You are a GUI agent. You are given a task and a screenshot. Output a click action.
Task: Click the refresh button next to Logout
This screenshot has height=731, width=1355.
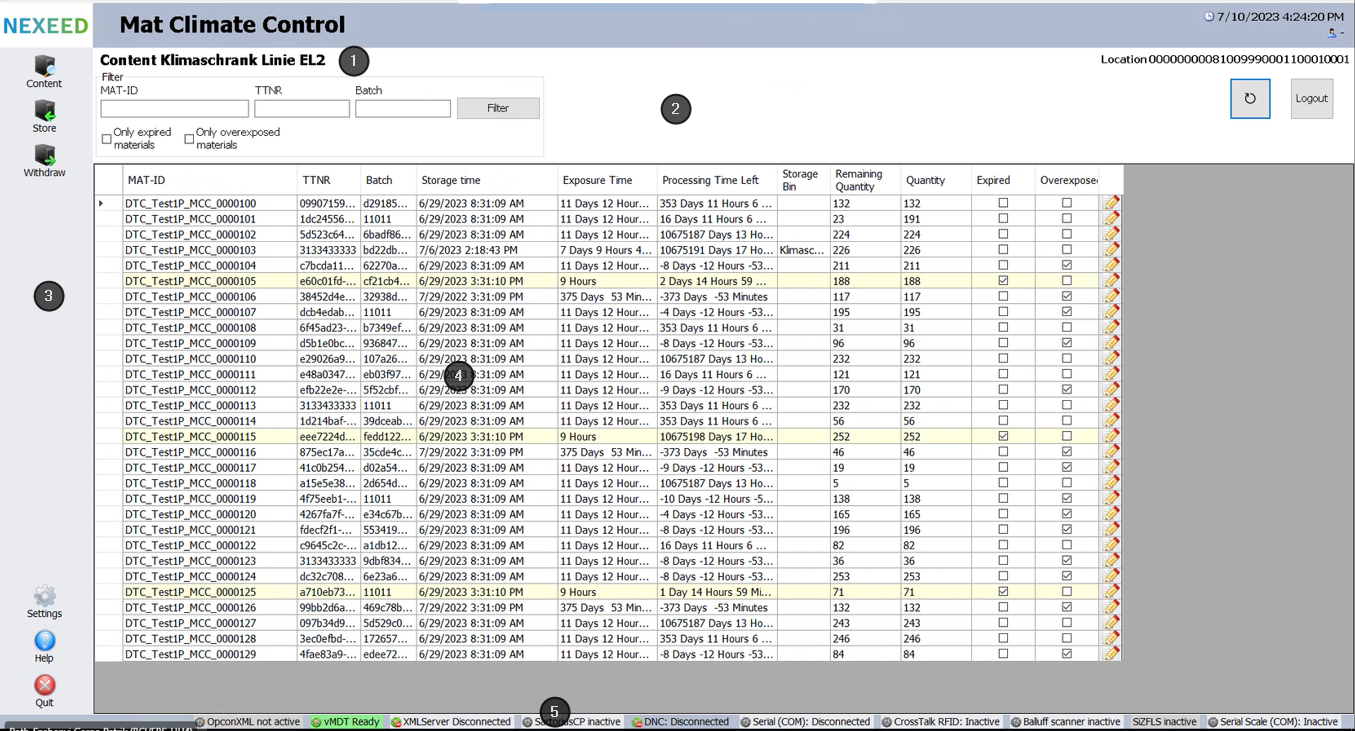click(1250, 99)
